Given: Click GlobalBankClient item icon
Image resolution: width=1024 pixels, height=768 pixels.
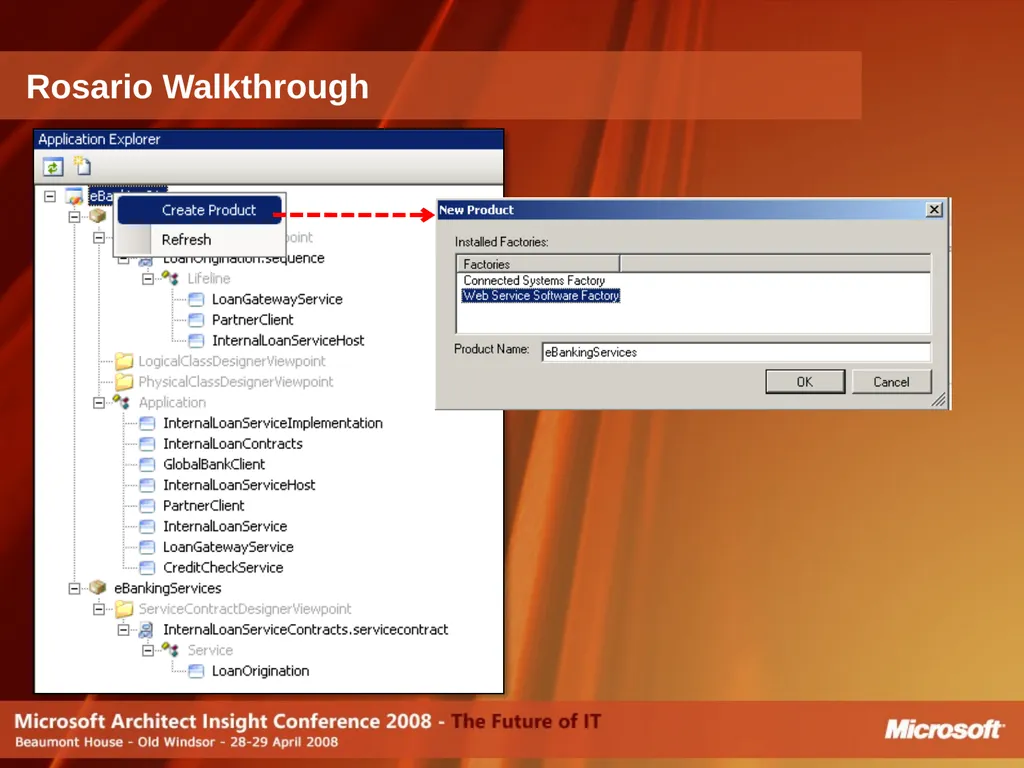Looking at the screenshot, I should [x=148, y=464].
